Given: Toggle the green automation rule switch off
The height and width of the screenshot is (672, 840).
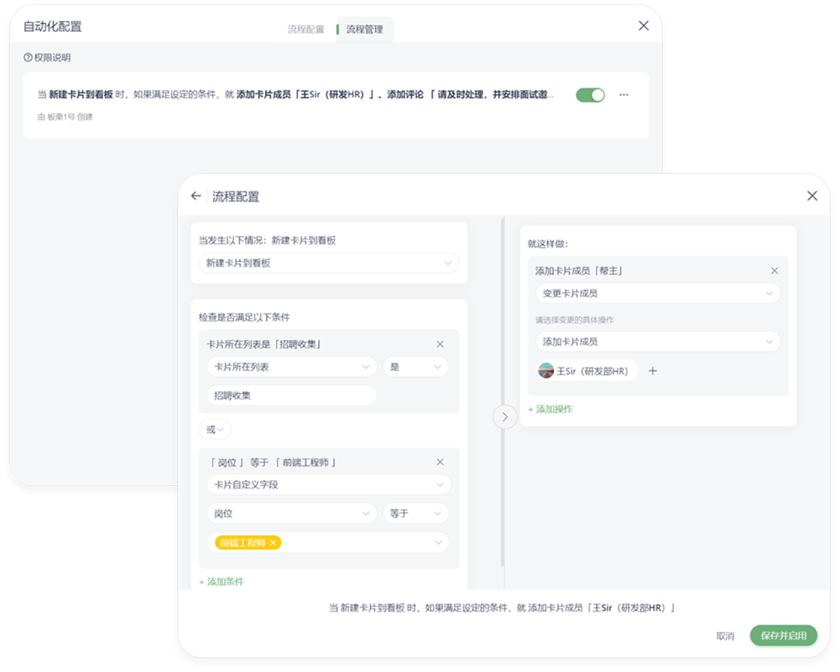Looking at the screenshot, I should (x=590, y=95).
